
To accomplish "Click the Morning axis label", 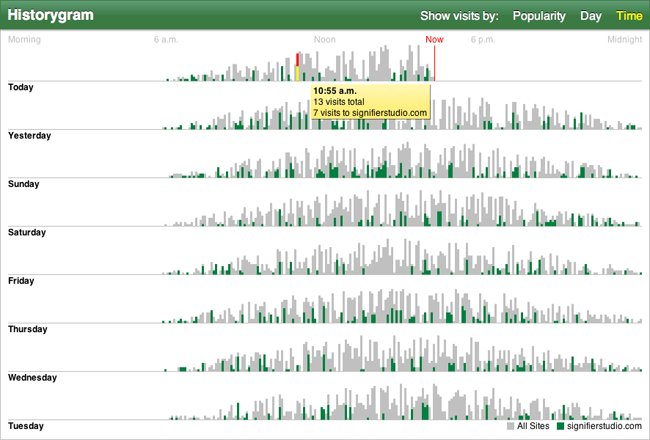I will (24, 40).
